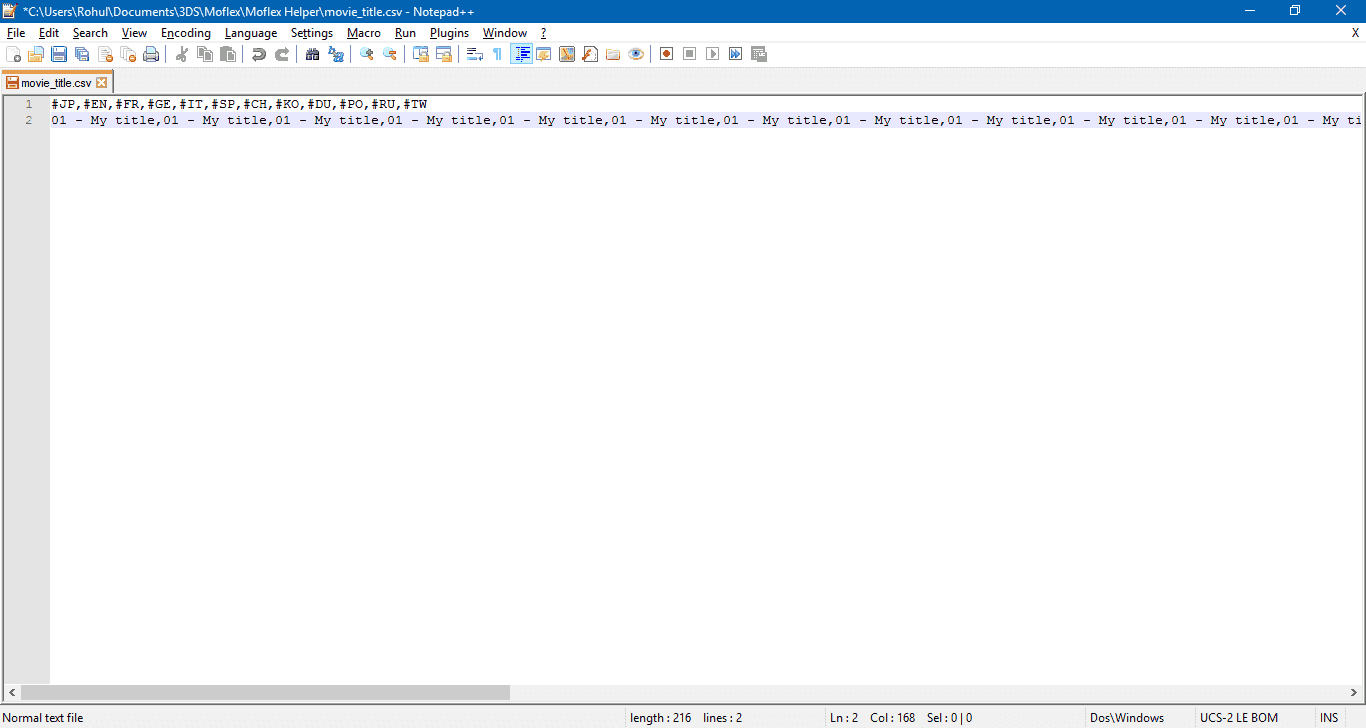The height and width of the screenshot is (728, 1366).
Task: Click the Close document toolbar icon
Action: click(105, 54)
